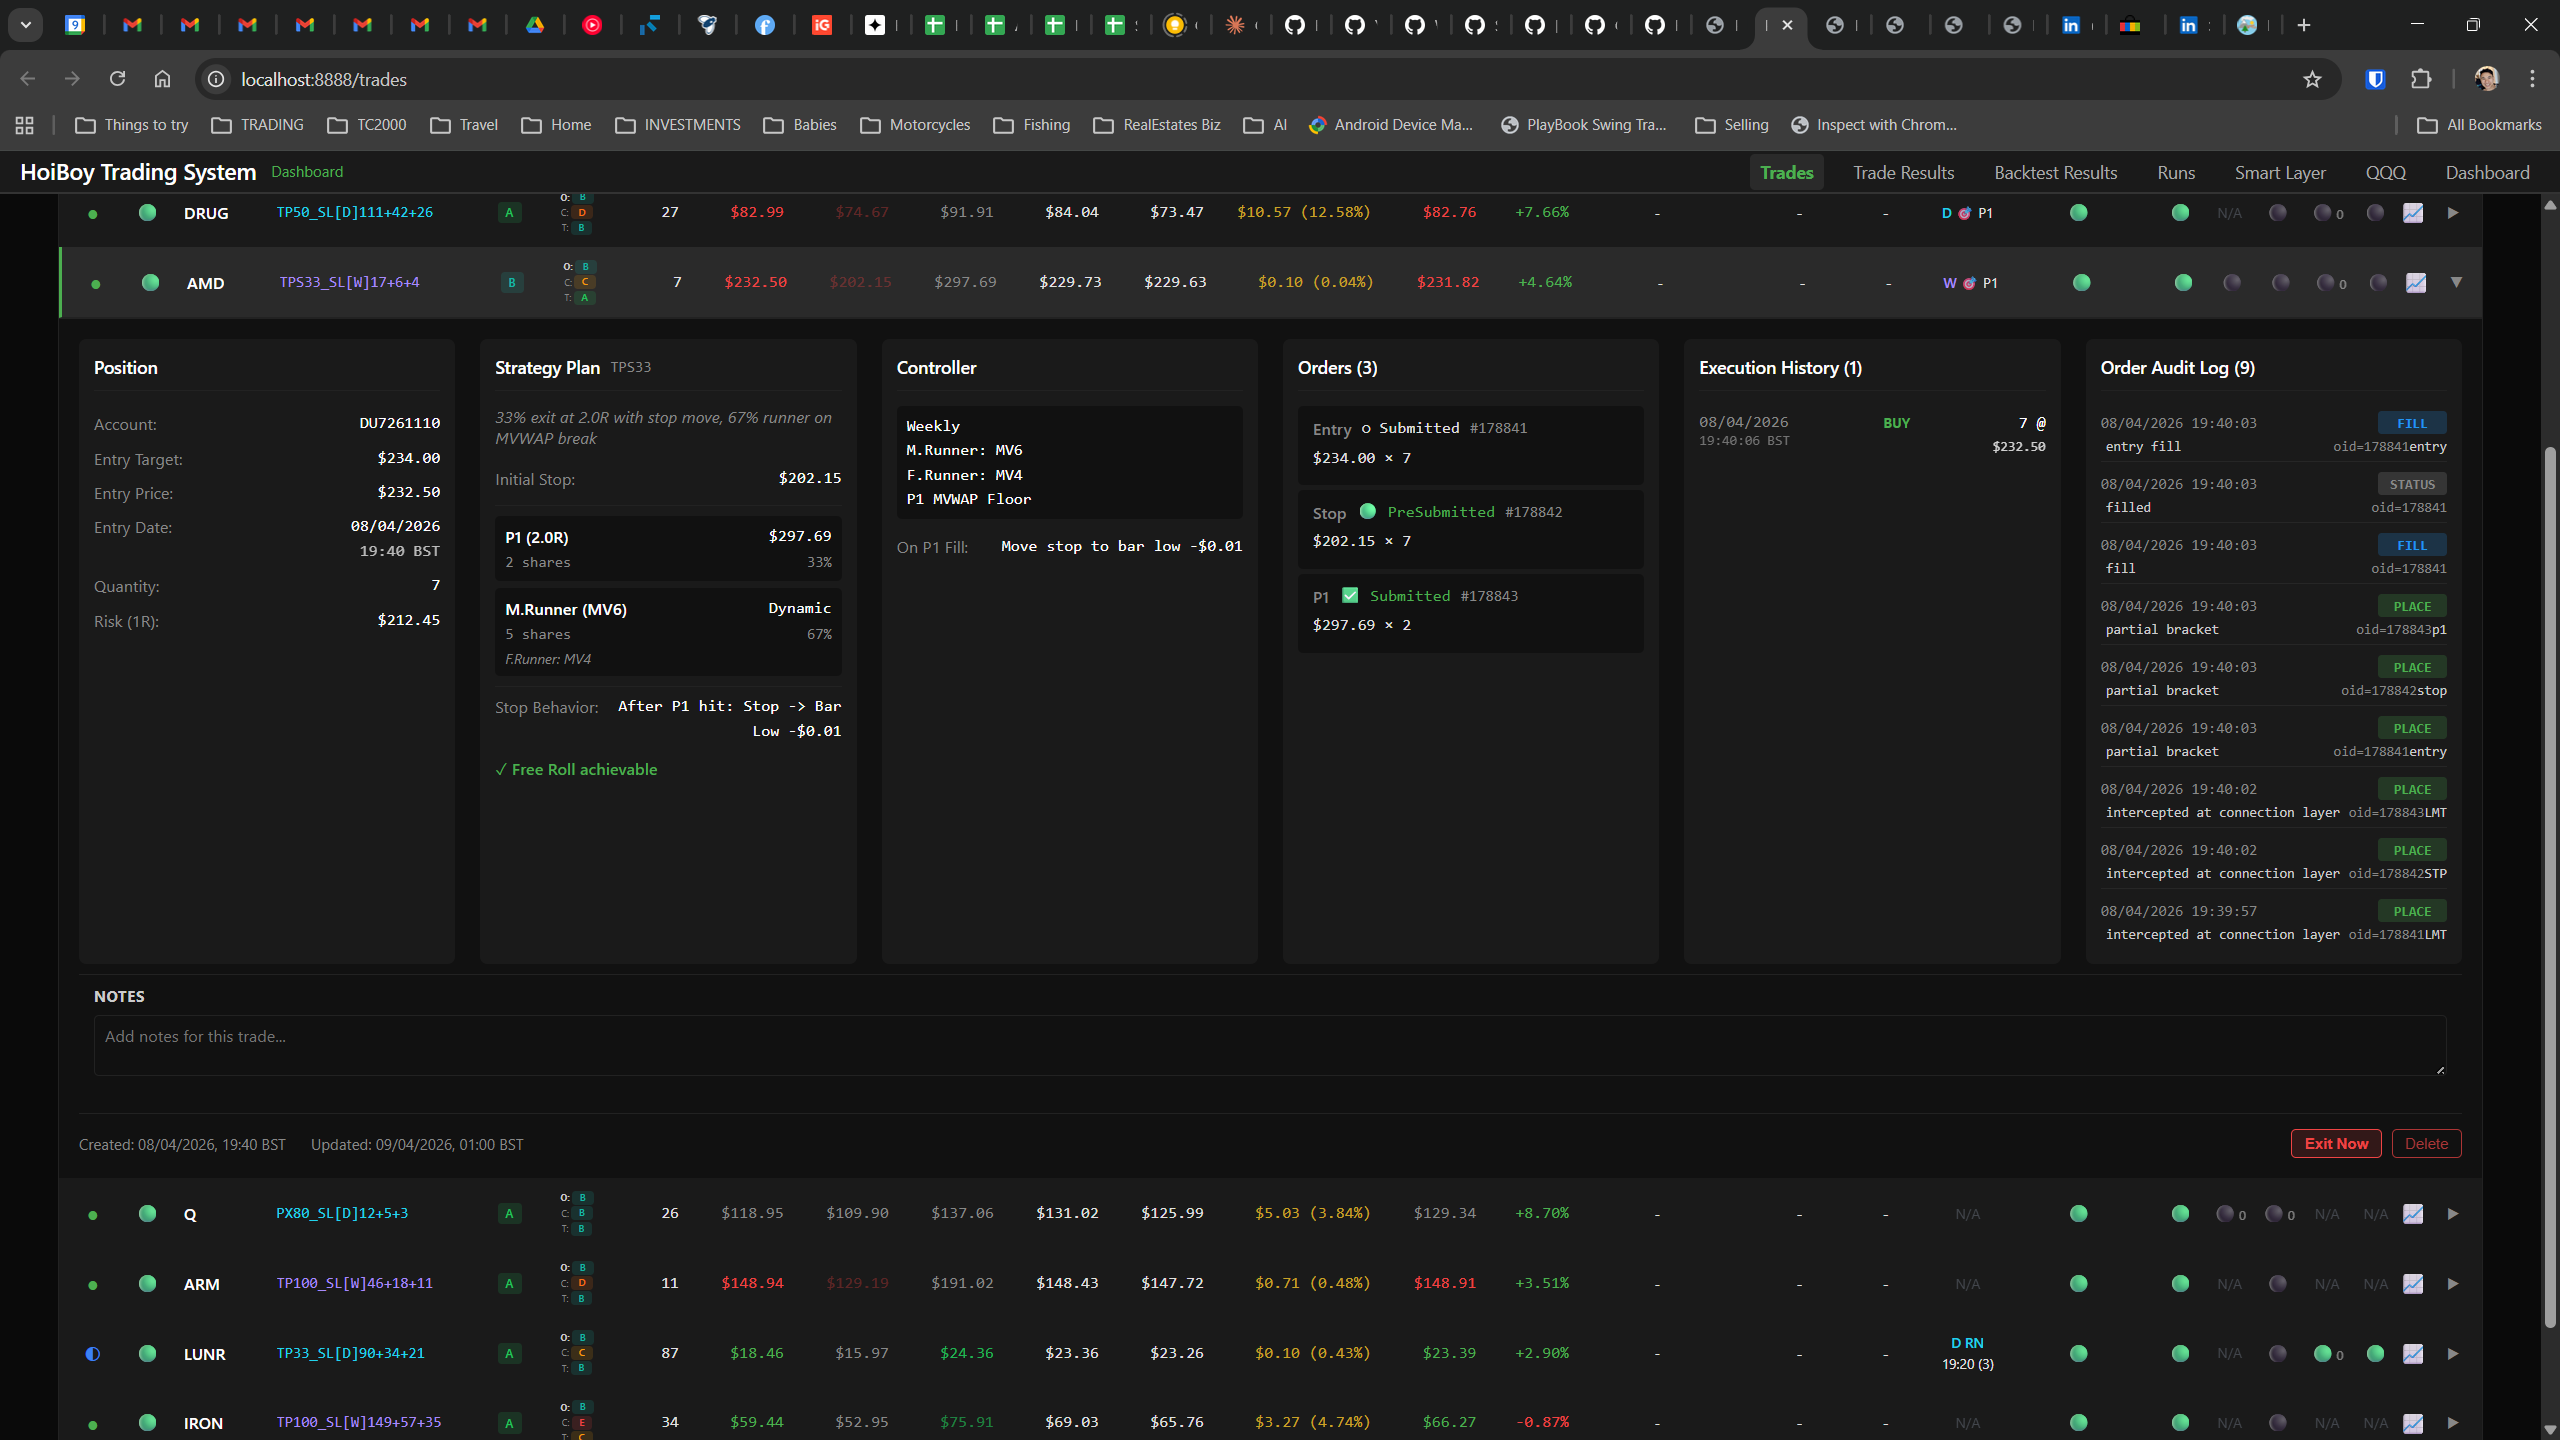Open the Chrome three-dot menu
This screenshot has height=1440, width=2560.
[2533, 79]
